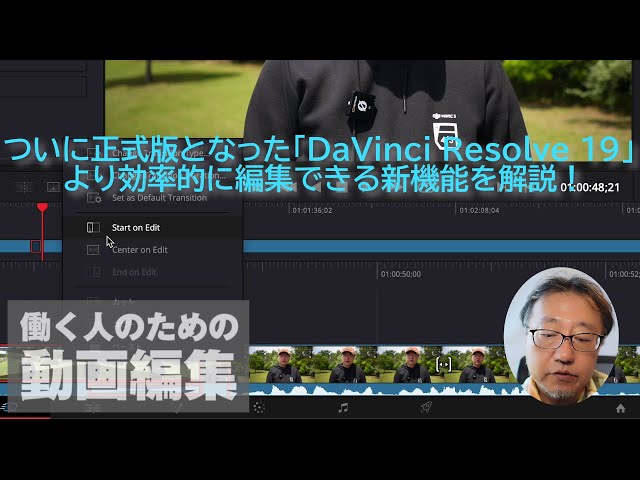The height and width of the screenshot is (480, 640).
Task: Select Start on Edit menu entry
Action: click(x=136, y=228)
